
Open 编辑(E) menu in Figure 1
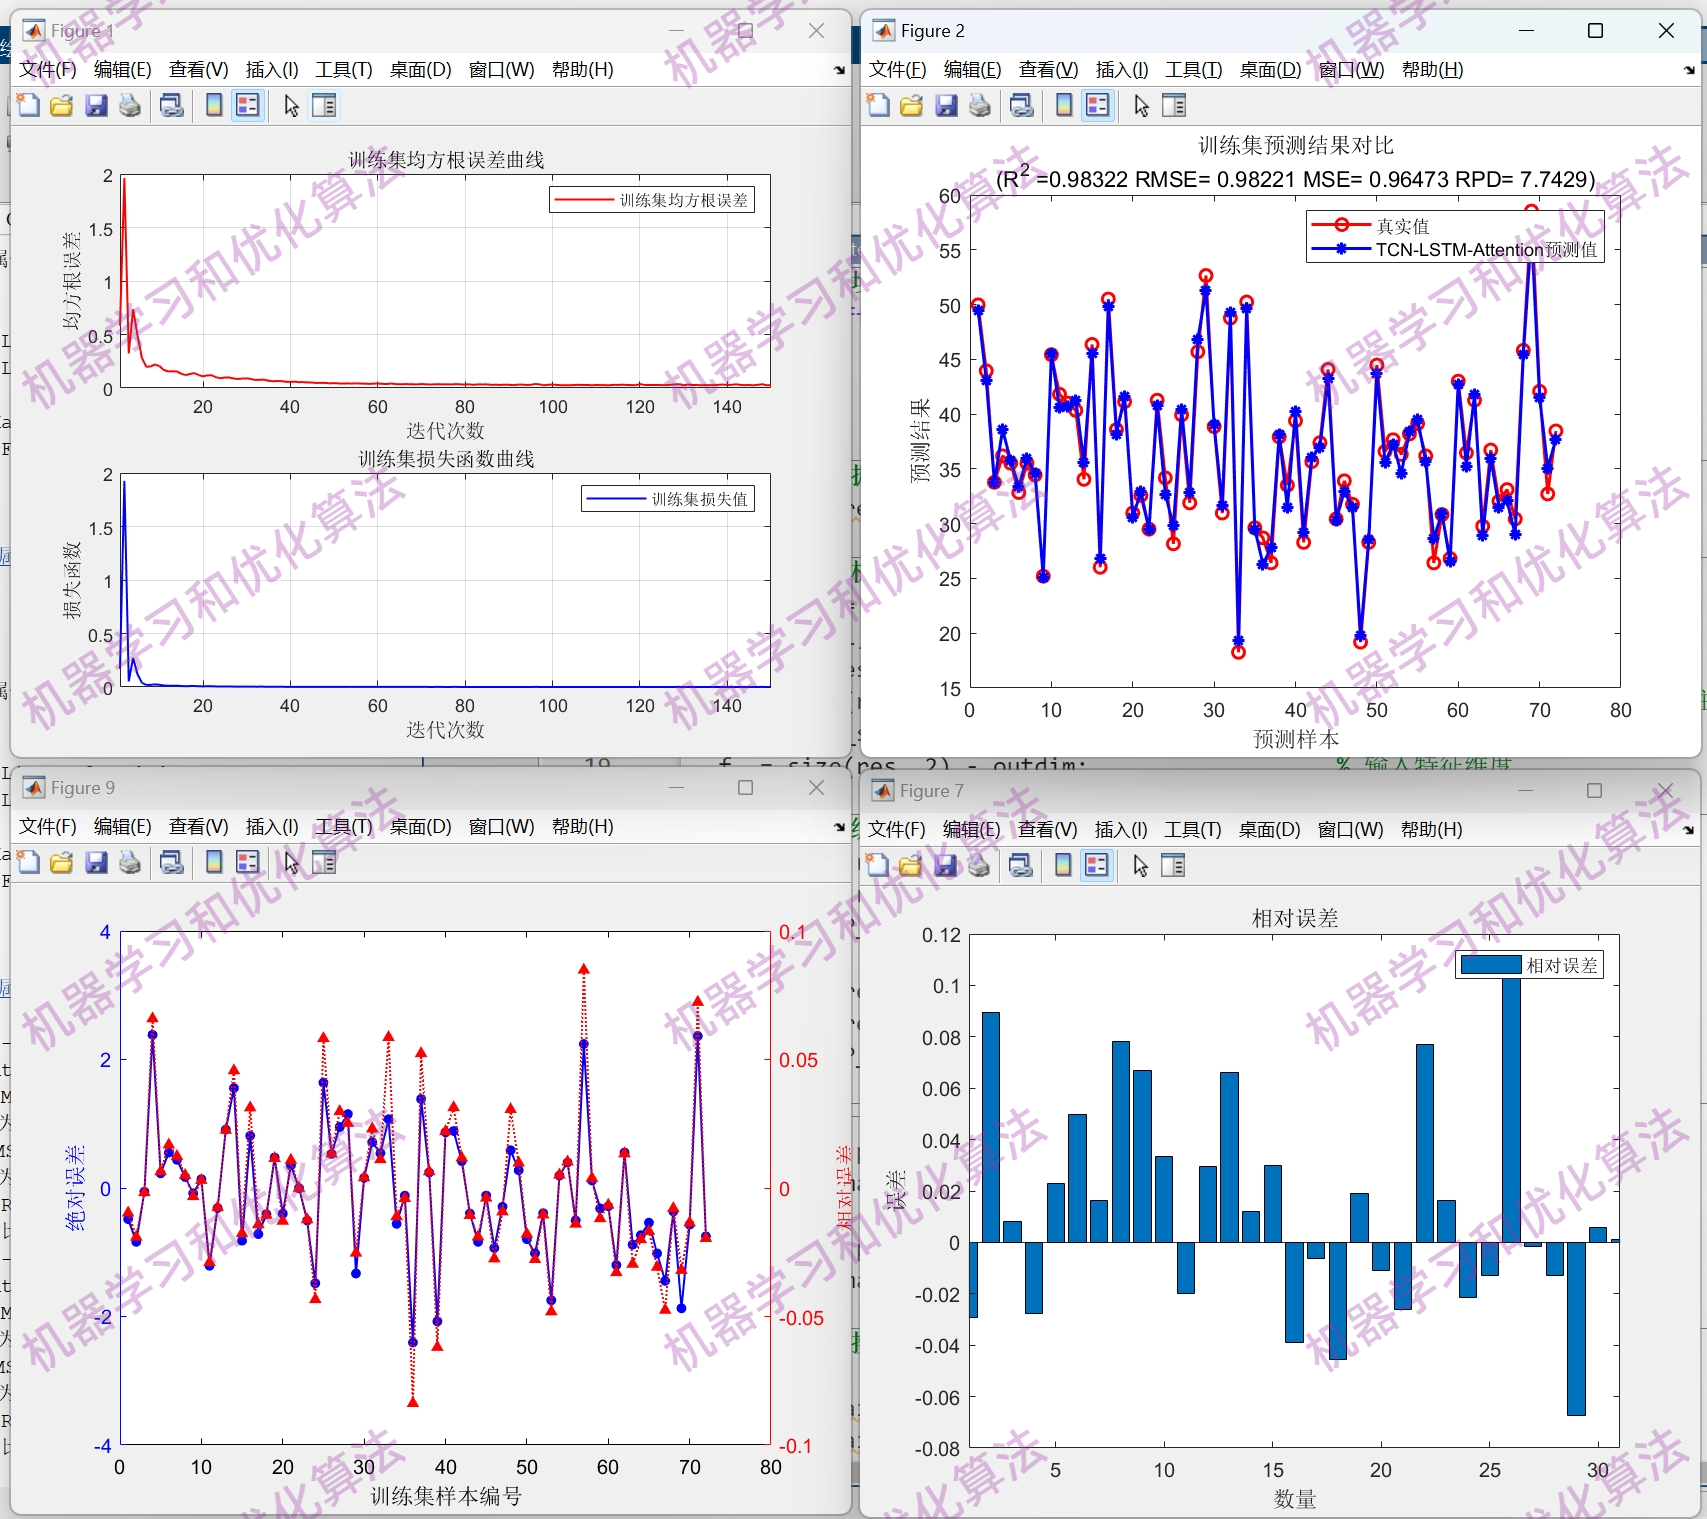[x=123, y=69]
